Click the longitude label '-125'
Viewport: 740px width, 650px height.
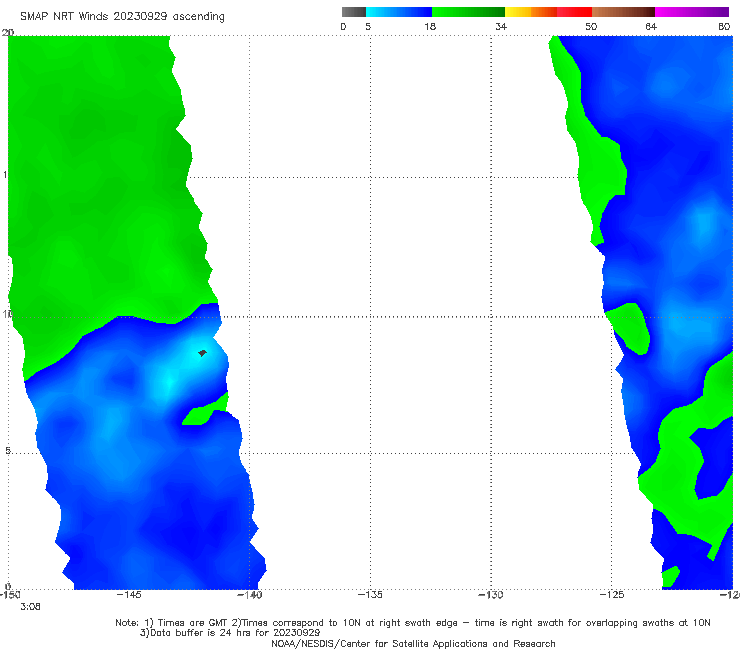coord(612,595)
